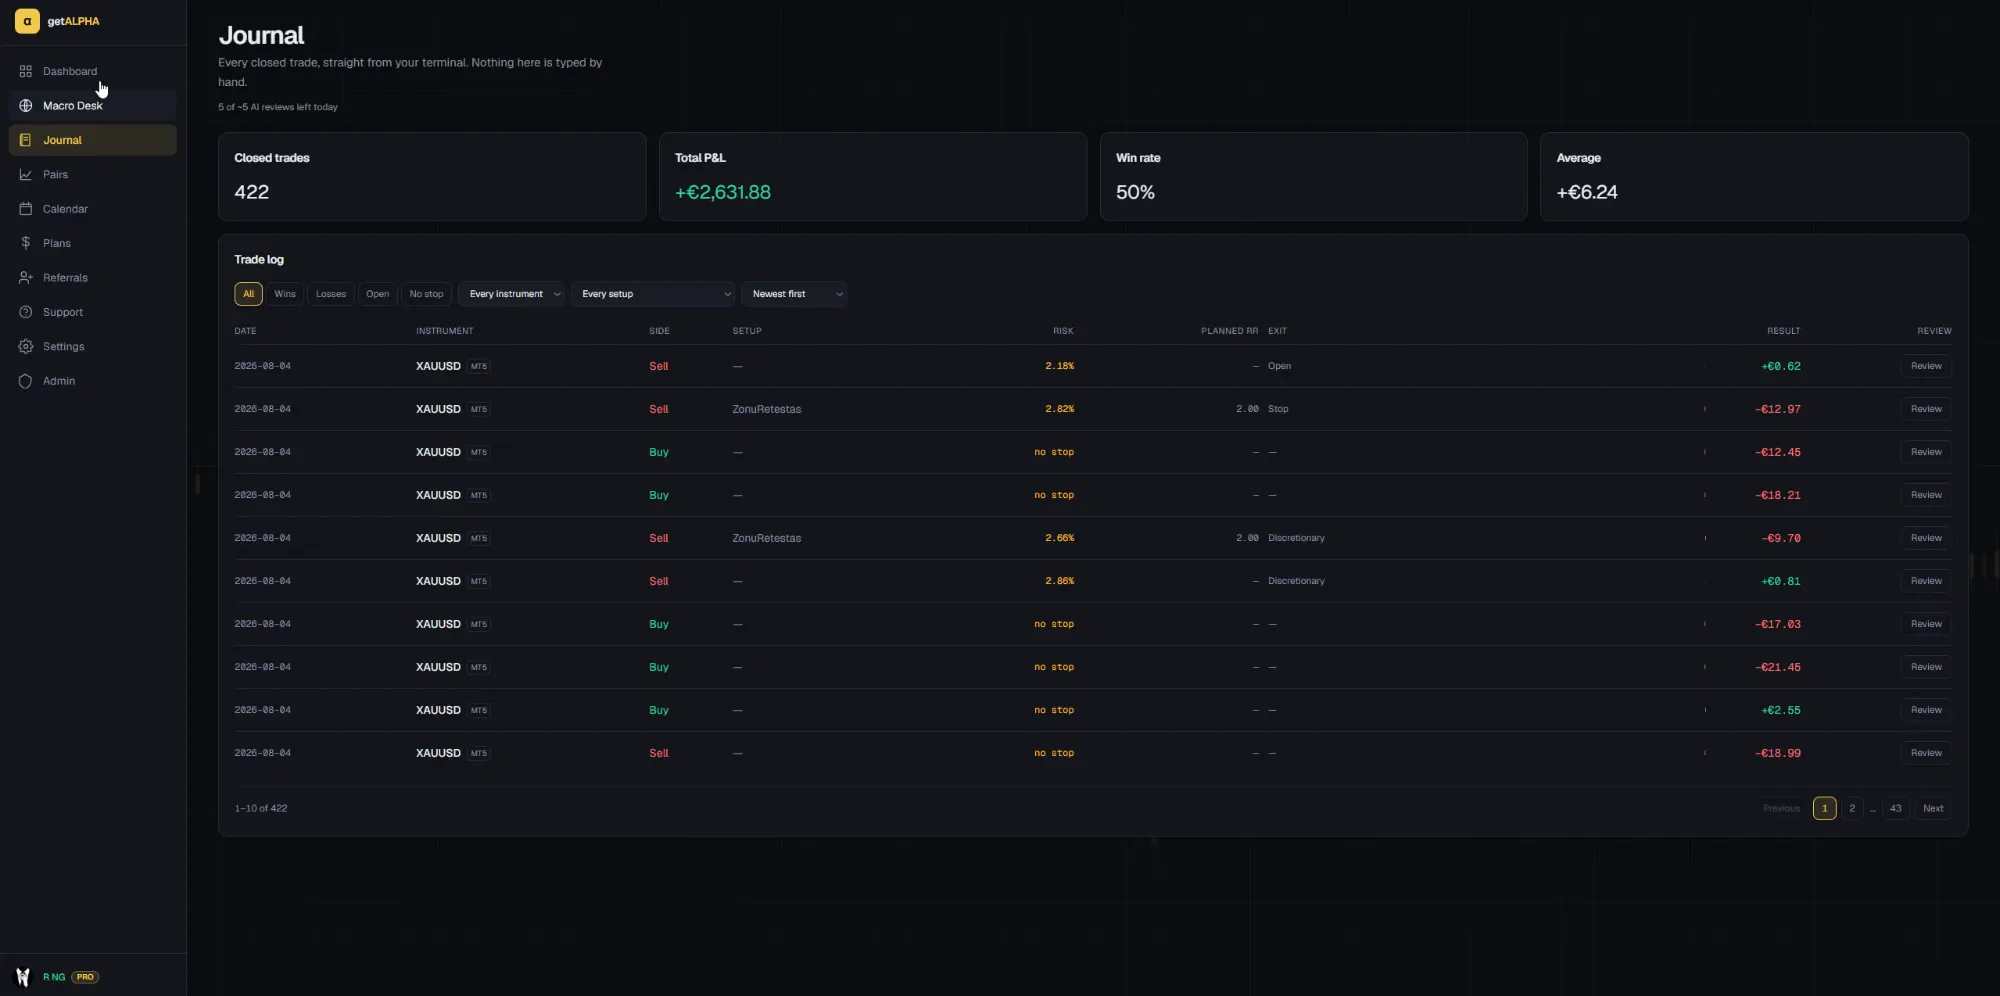Viewport: 2000px width, 996px height.
Task: Click 'AI reviews left today' text
Action: point(278,107)
